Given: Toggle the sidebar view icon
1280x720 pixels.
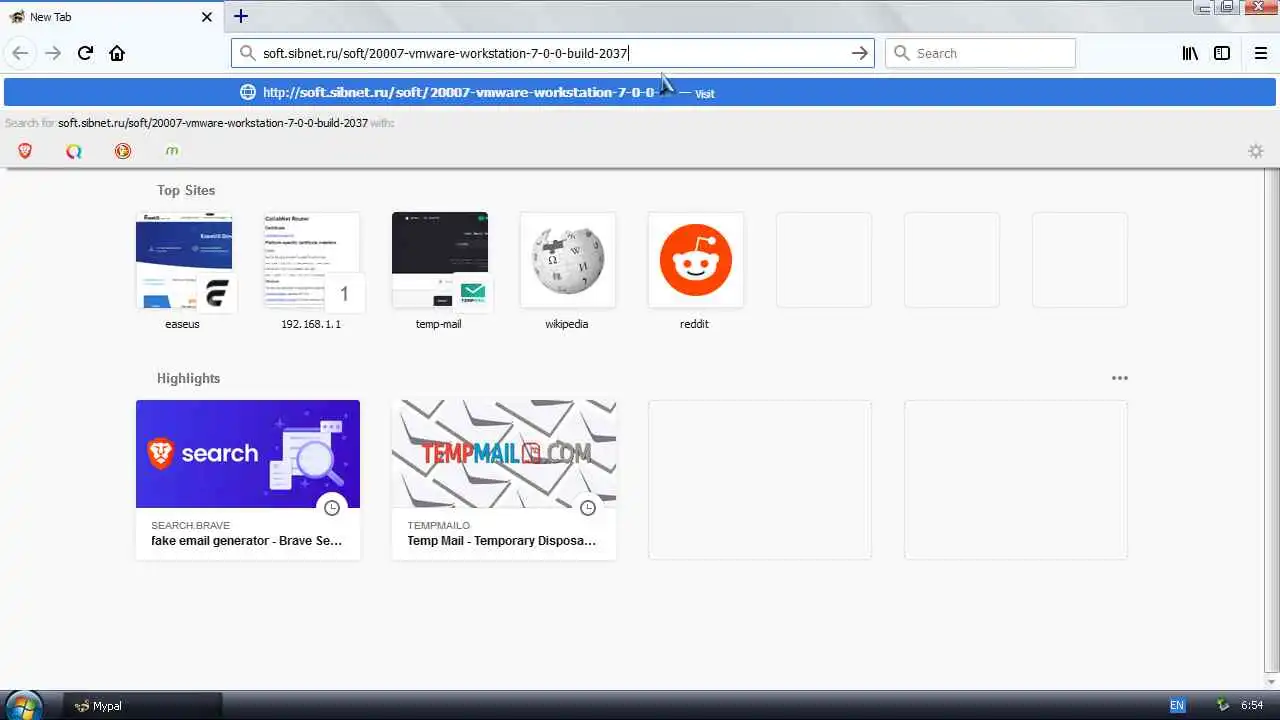Looking at the screenshot, I should [x=1222, y=53].
